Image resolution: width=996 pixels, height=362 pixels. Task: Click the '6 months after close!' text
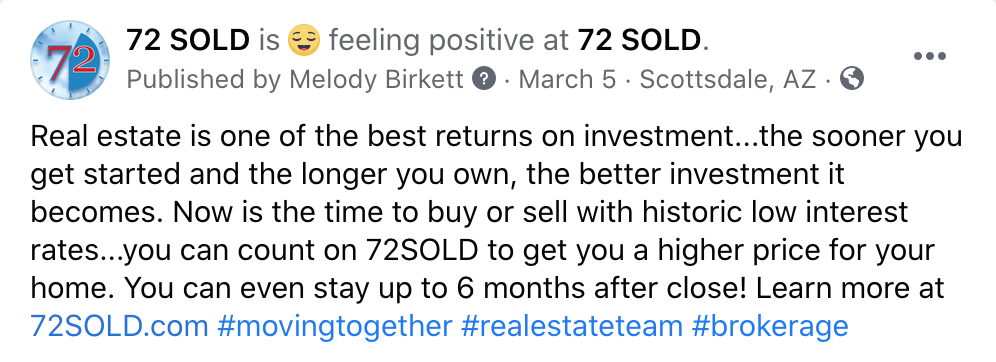coord(602,289)
